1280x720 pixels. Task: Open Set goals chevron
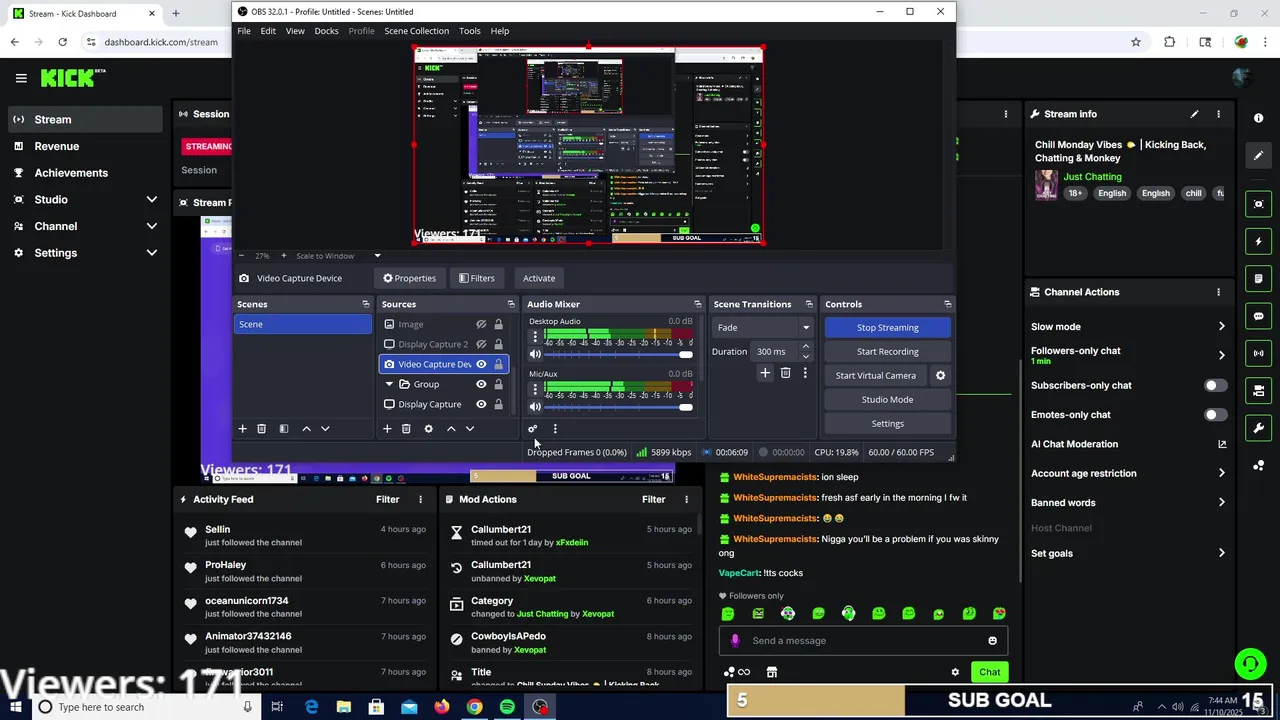[x=1221, y=553]
